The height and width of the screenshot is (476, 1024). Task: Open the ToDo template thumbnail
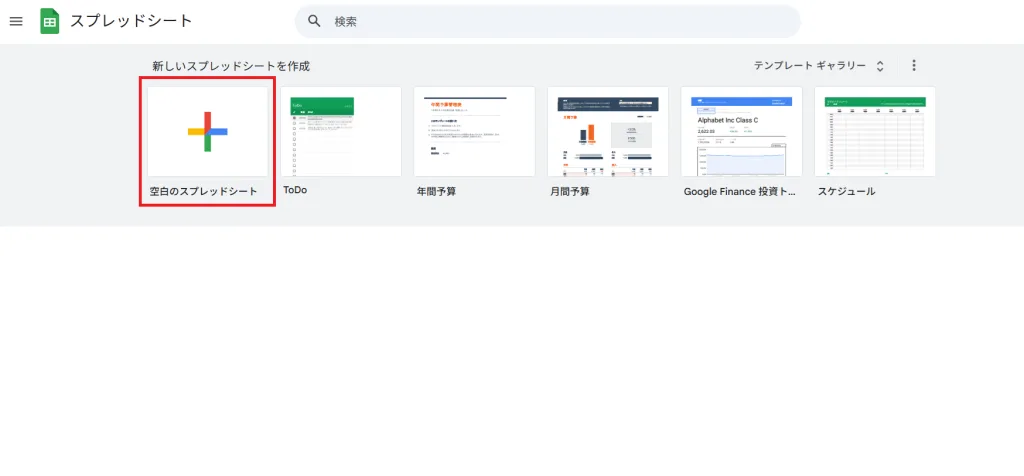341,131
